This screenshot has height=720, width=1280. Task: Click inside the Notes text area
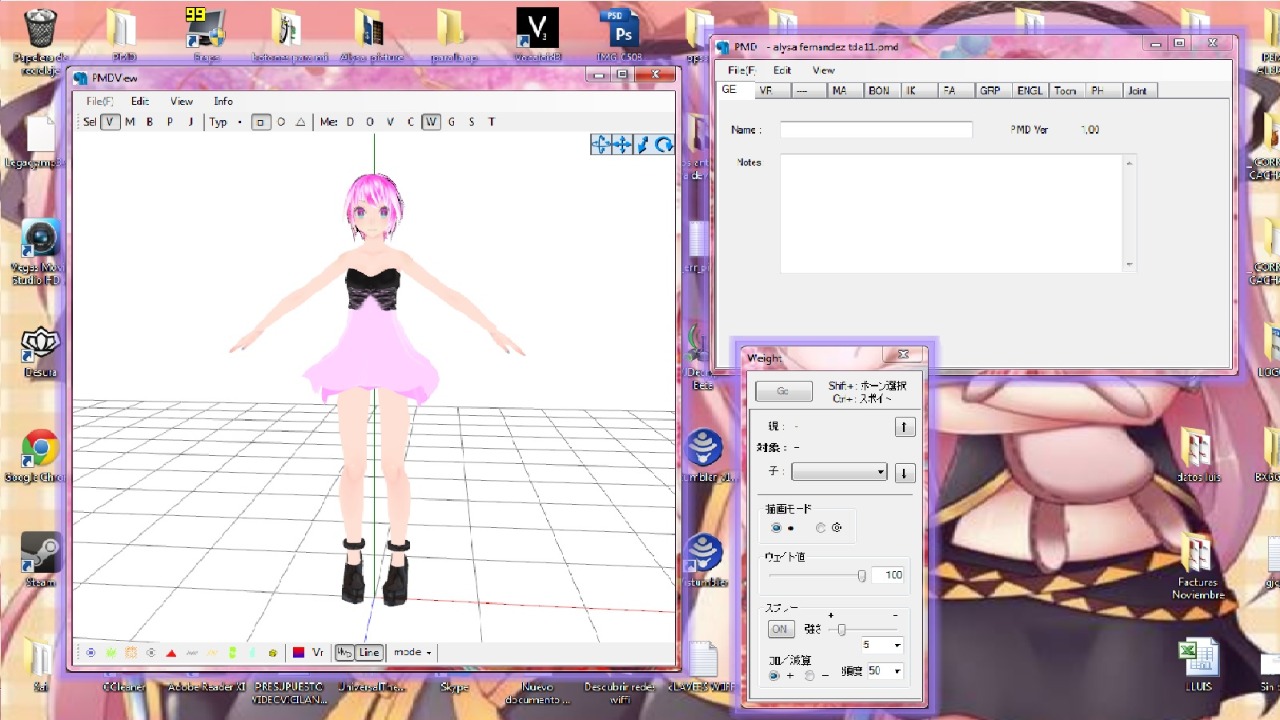[952, 213]
